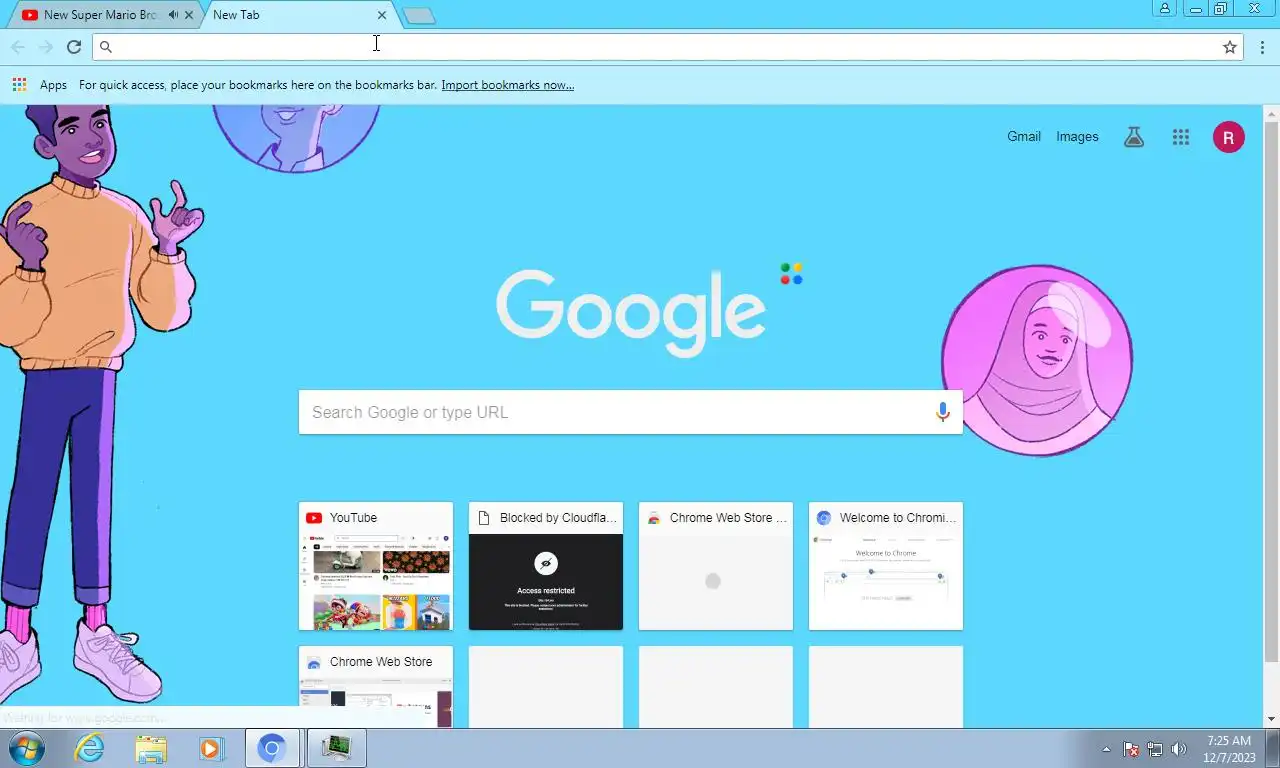Open the taskbar clock showing 7:25 AM
The image size is (1280, 768).
(x=1229, y=749)
